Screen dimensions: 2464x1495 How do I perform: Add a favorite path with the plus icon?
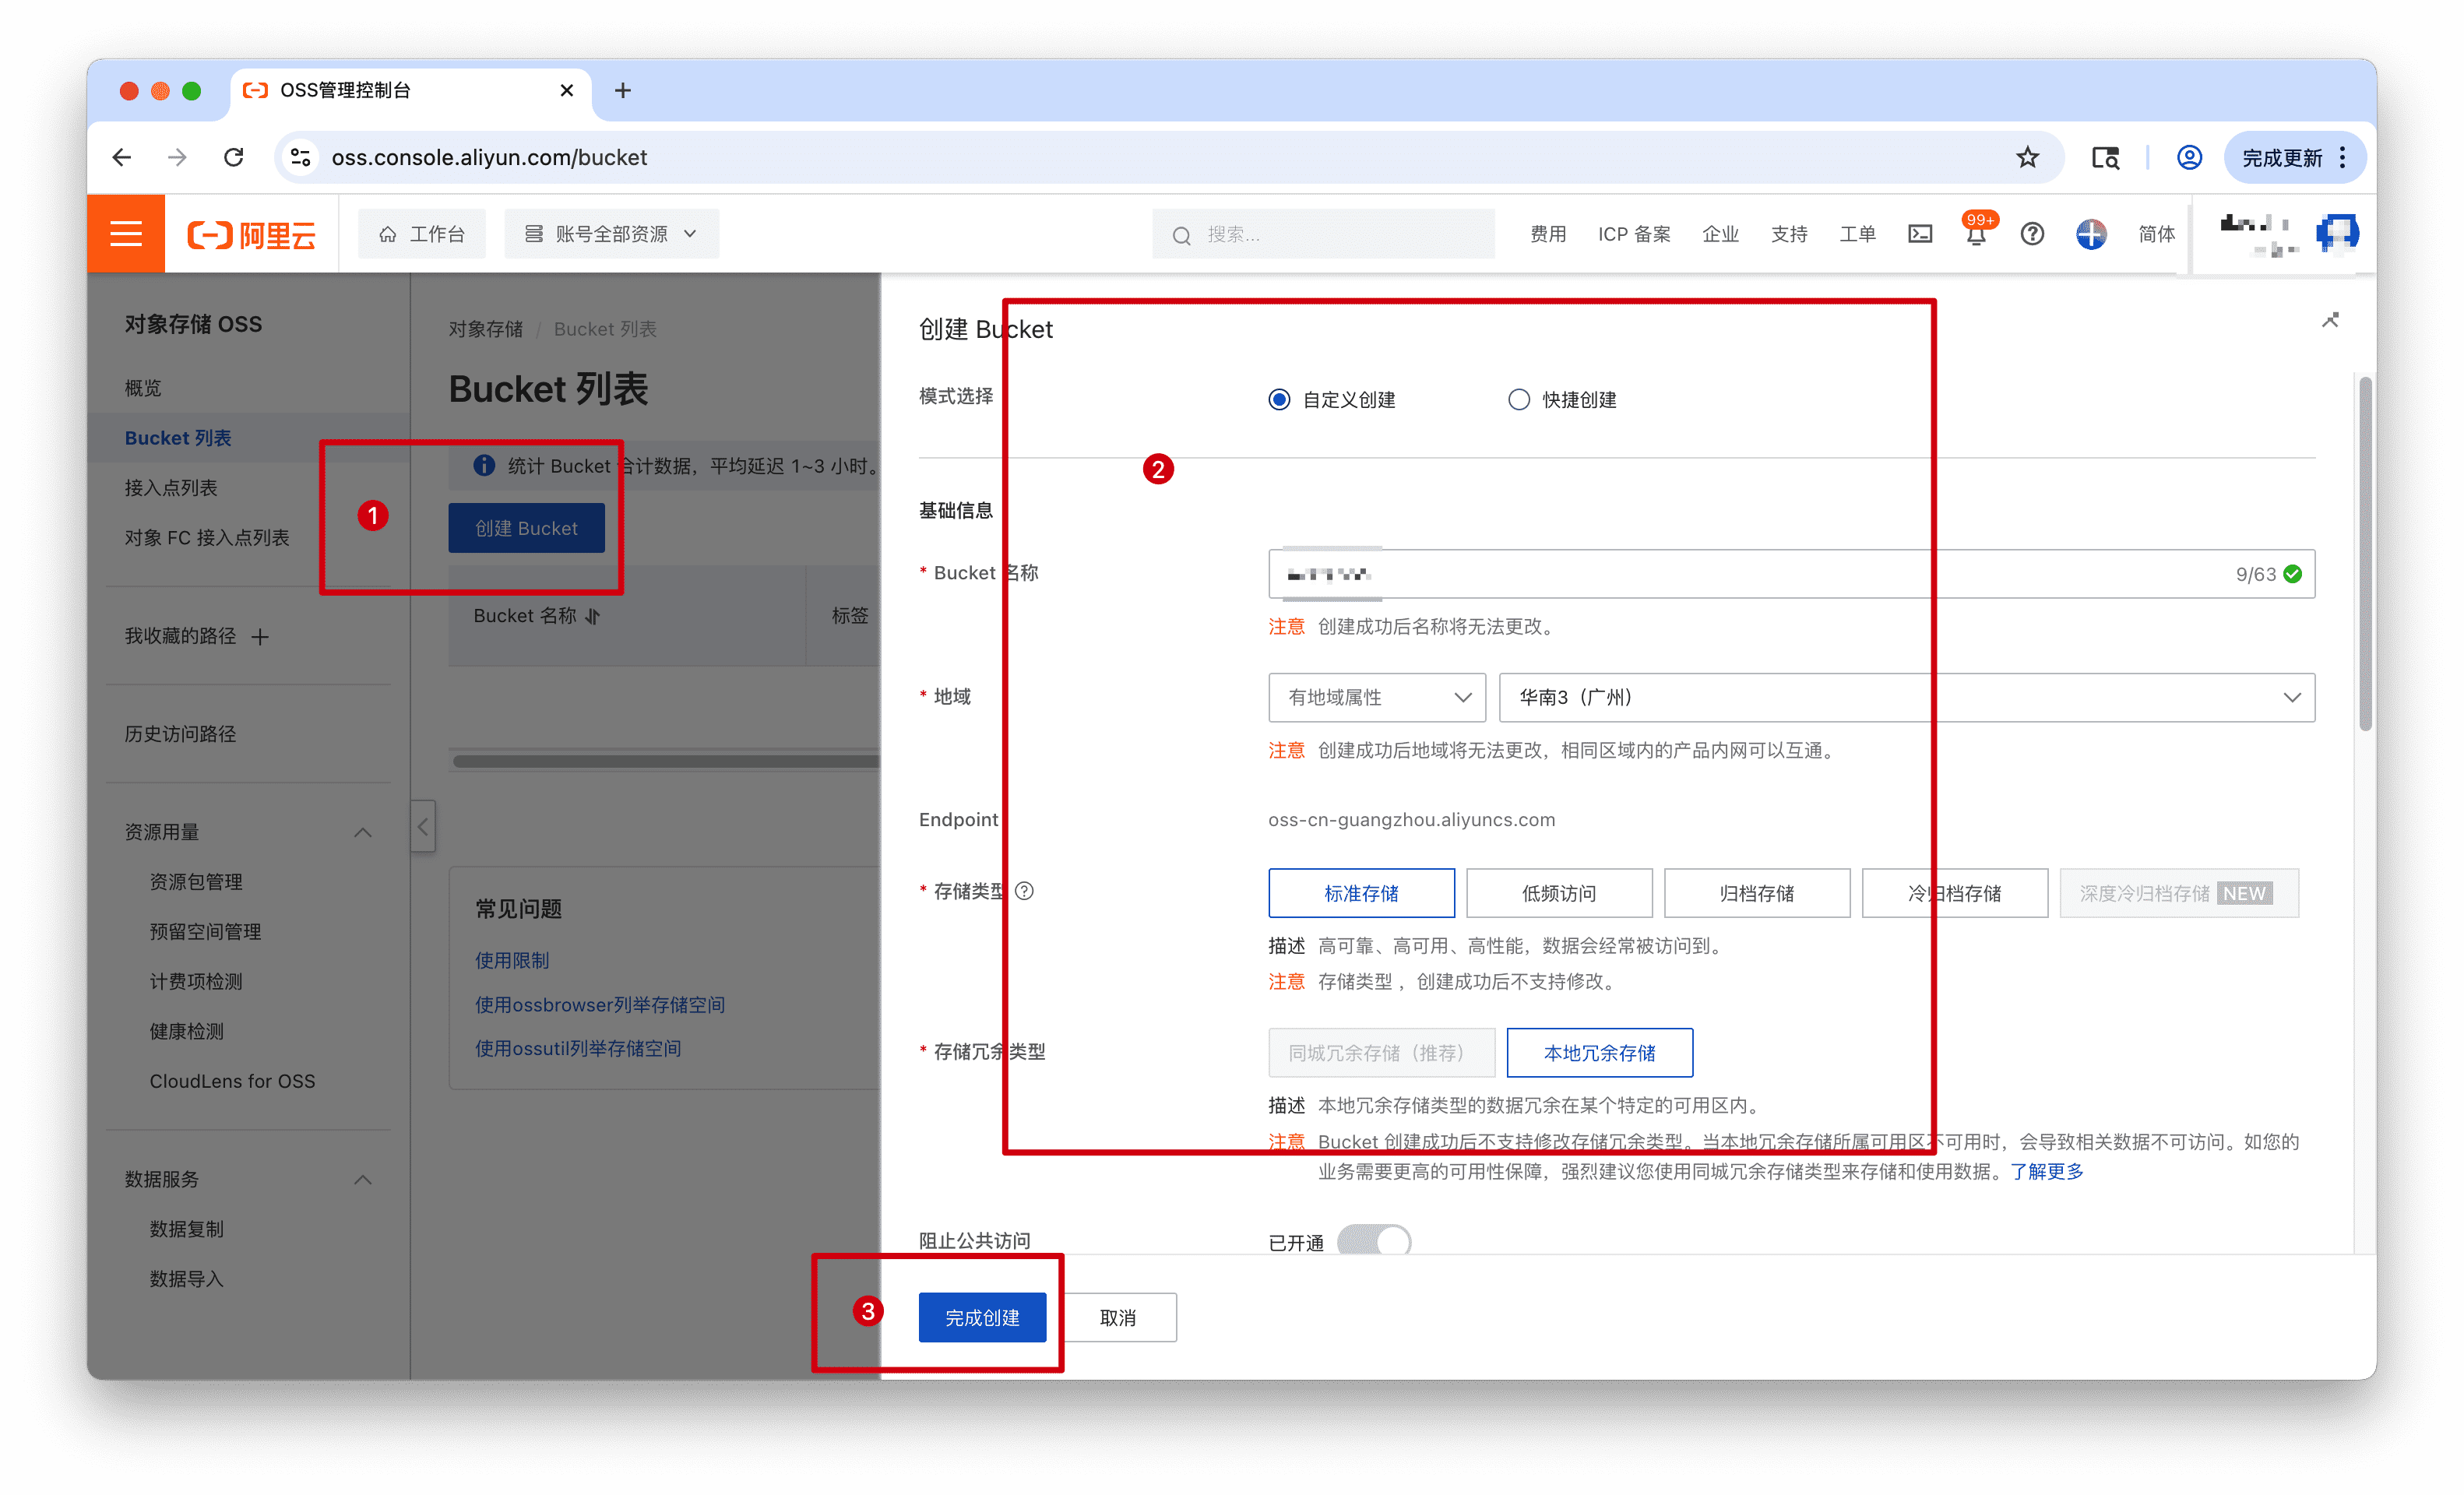tap(260, 637)
